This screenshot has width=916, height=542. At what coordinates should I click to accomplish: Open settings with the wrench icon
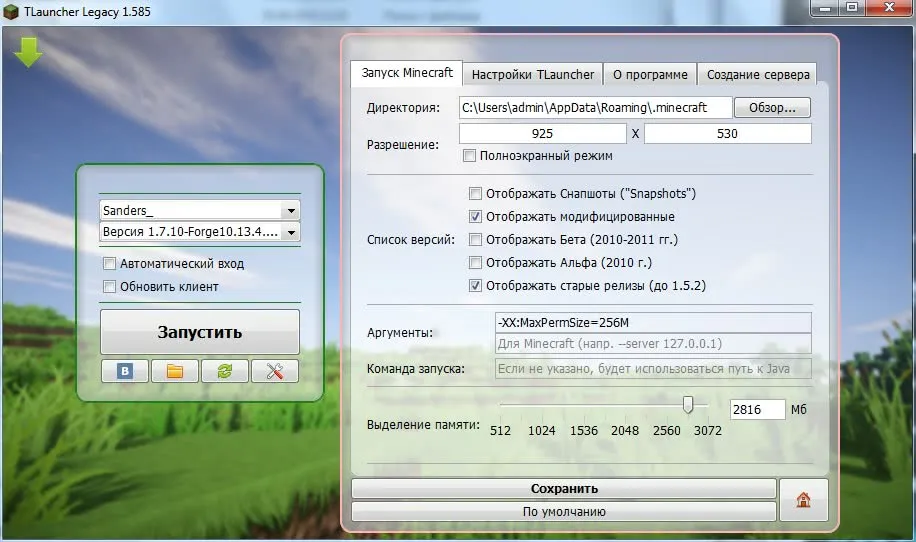(x=275, y=371)
